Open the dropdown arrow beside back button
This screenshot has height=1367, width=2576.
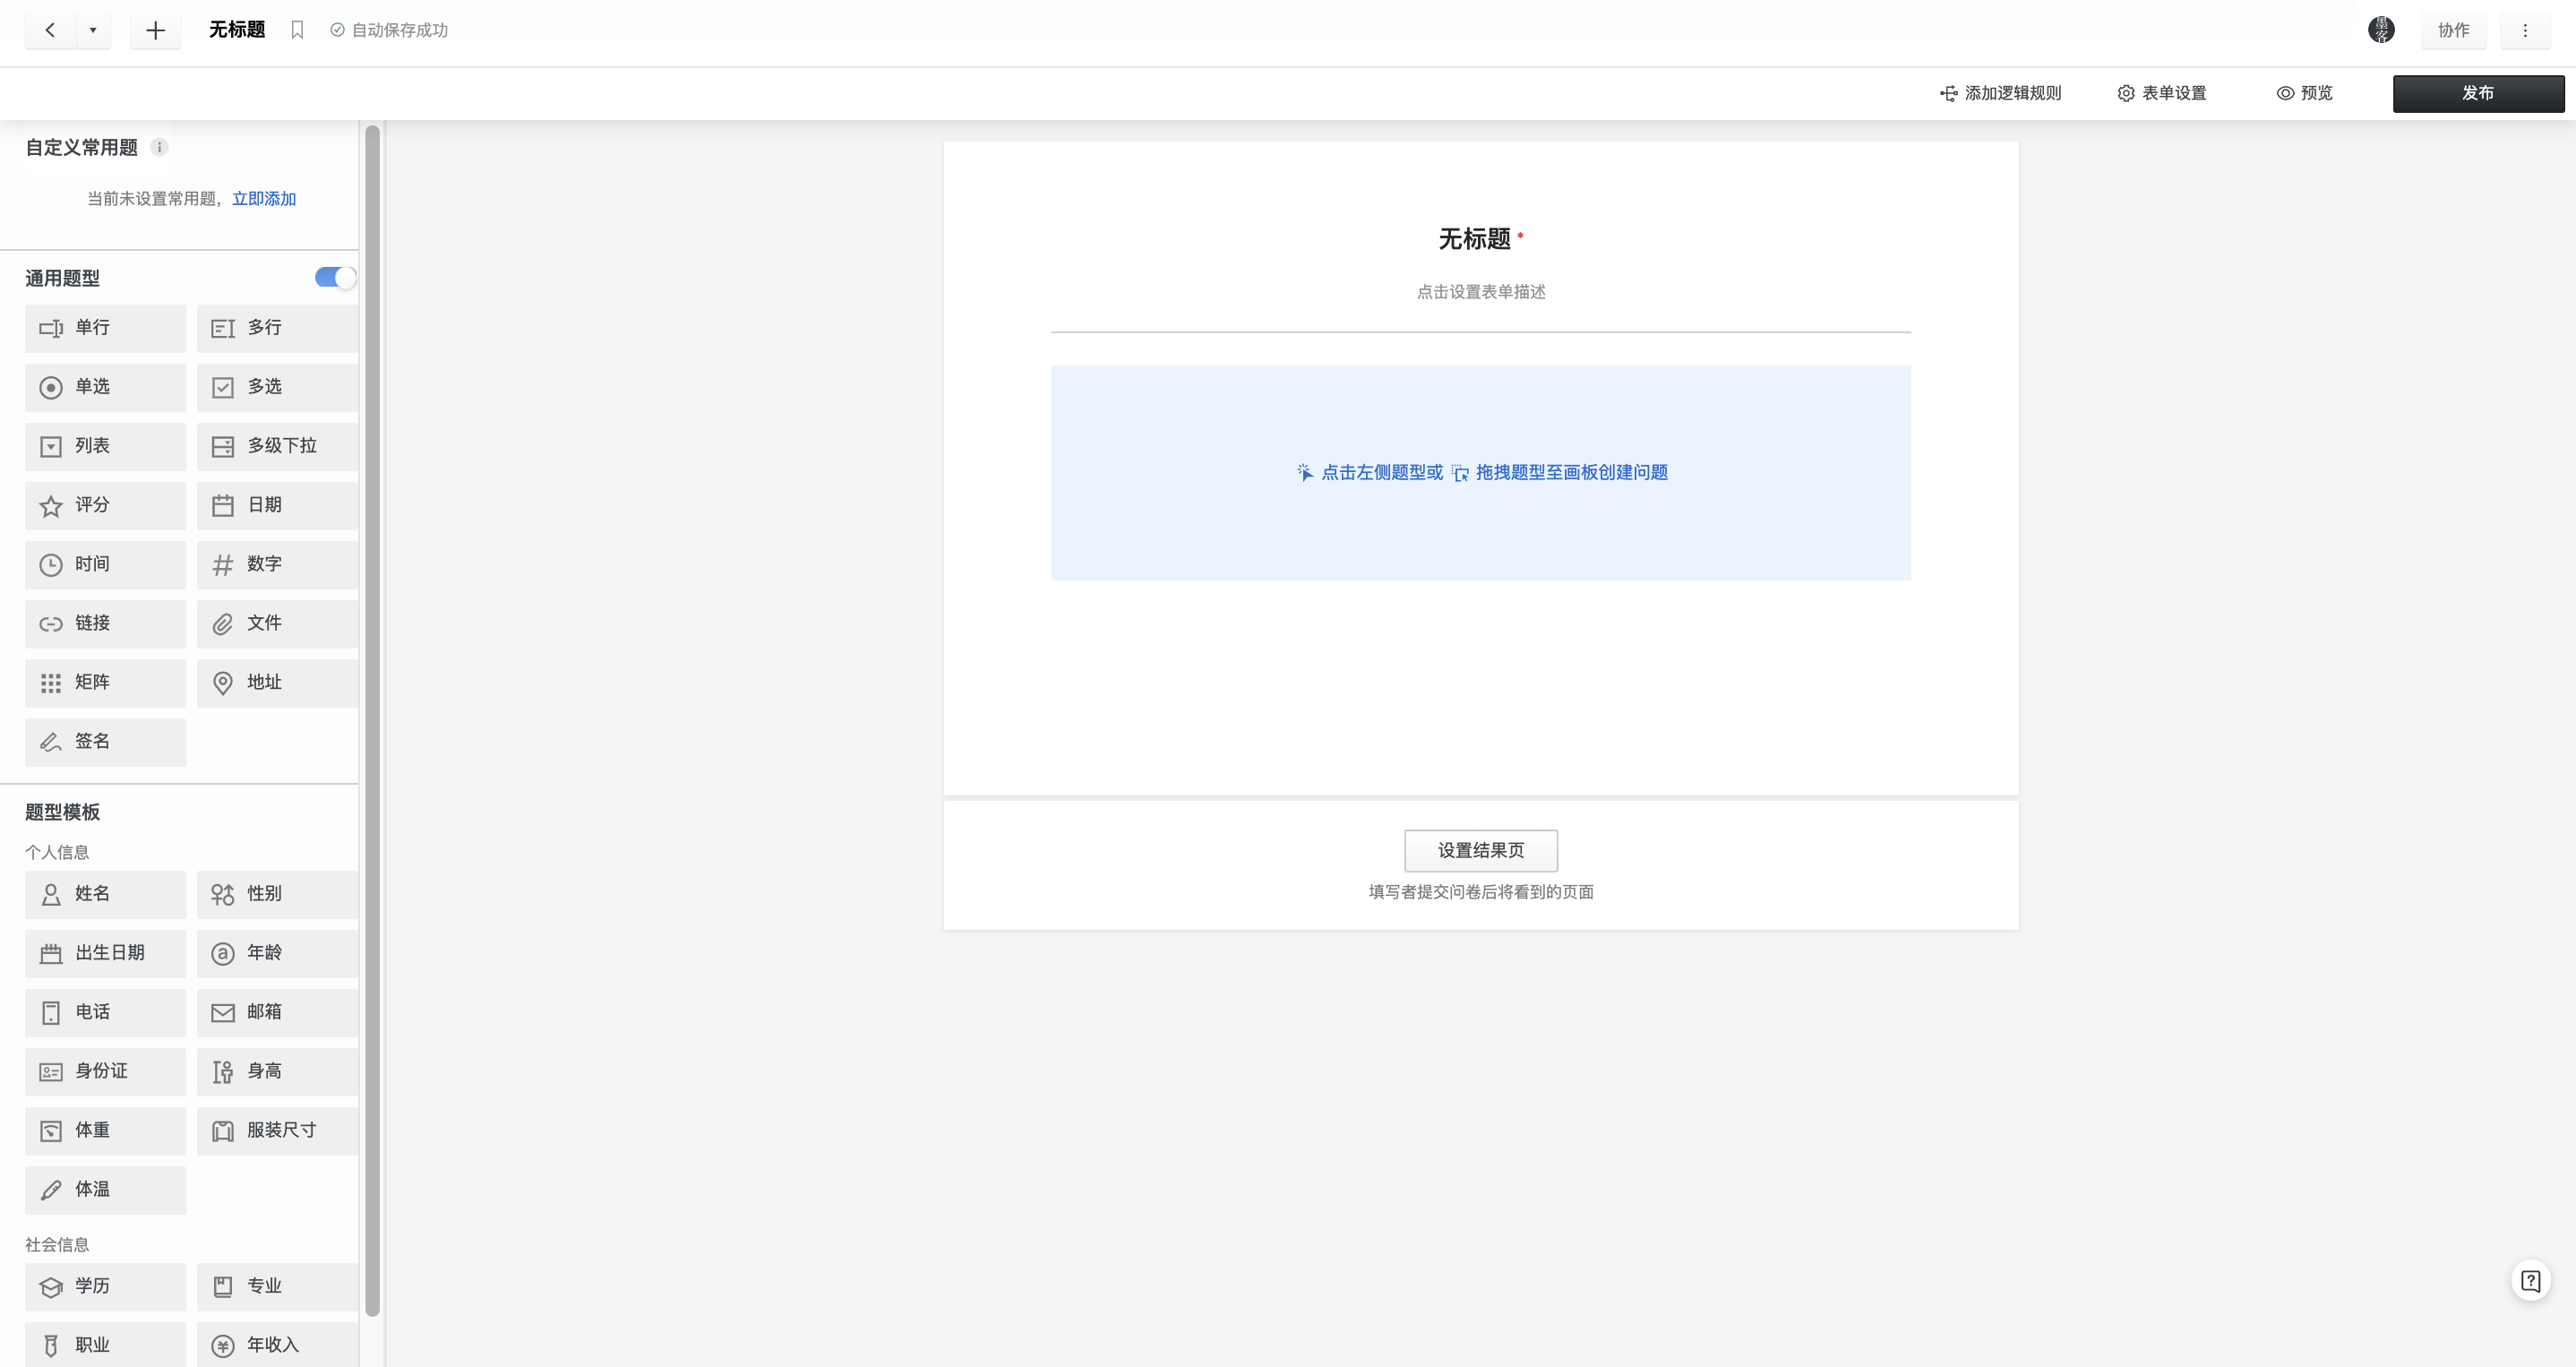coord(93,30)
